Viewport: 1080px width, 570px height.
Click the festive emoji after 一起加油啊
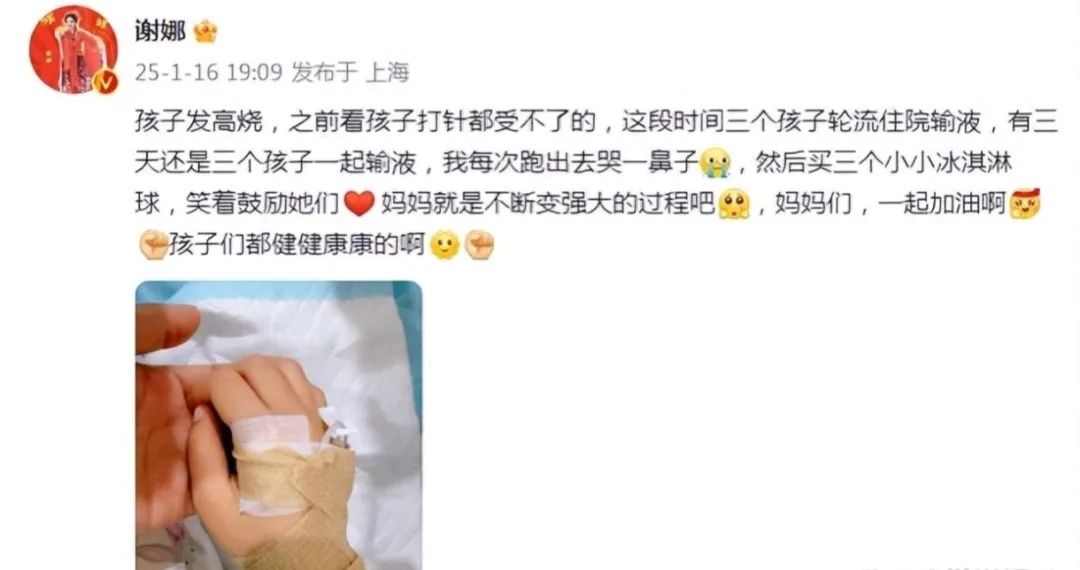1025,204
